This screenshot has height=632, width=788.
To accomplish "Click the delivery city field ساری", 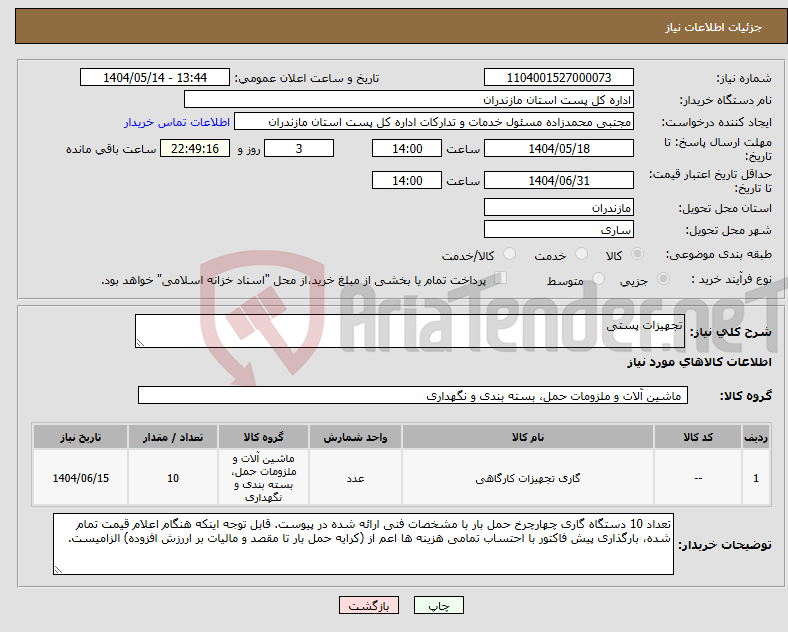I will tap(558, 230).
